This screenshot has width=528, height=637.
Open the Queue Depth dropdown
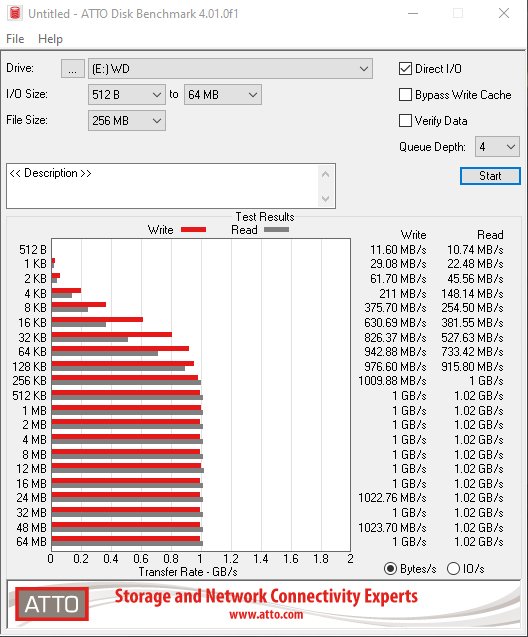pos(497,147)
